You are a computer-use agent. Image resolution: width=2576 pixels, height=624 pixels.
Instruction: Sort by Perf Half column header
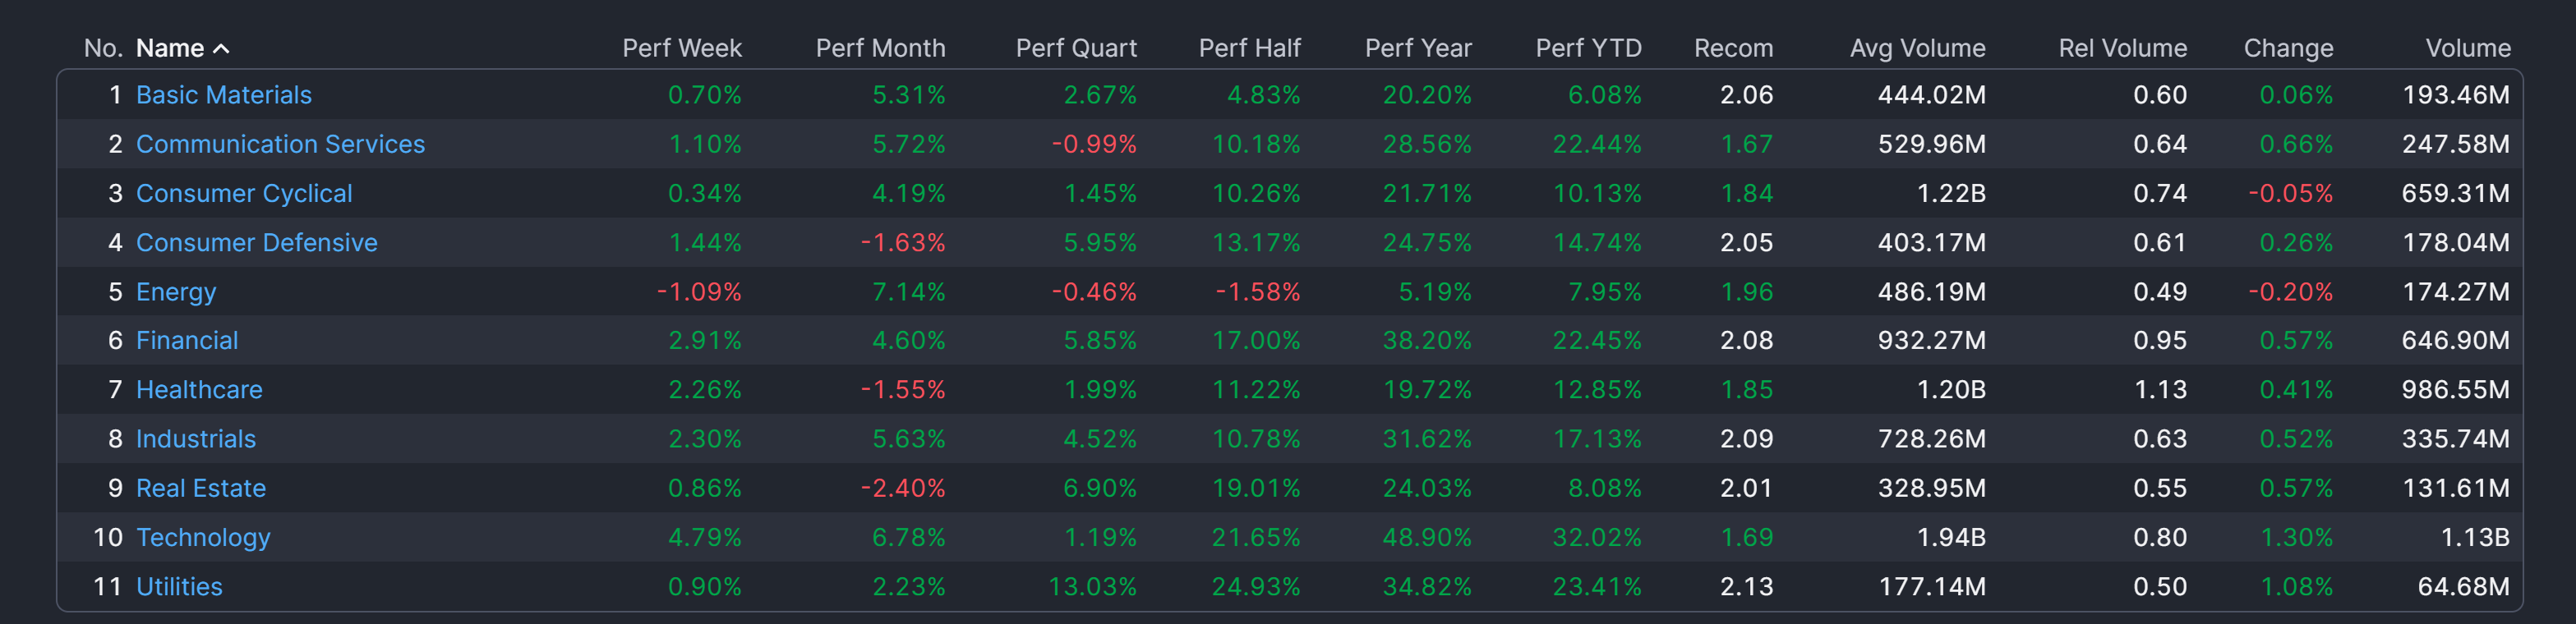[1249, 48]
